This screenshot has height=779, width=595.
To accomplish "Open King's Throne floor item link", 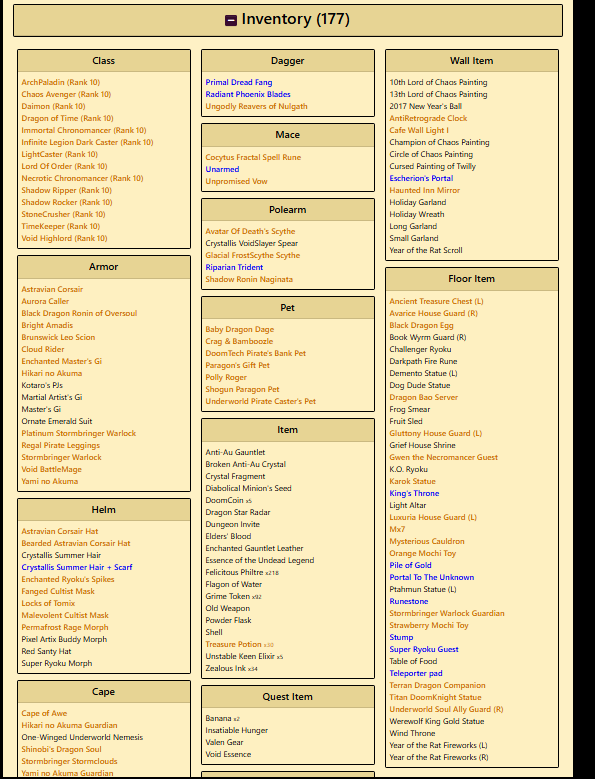I will tap(414, 493).
